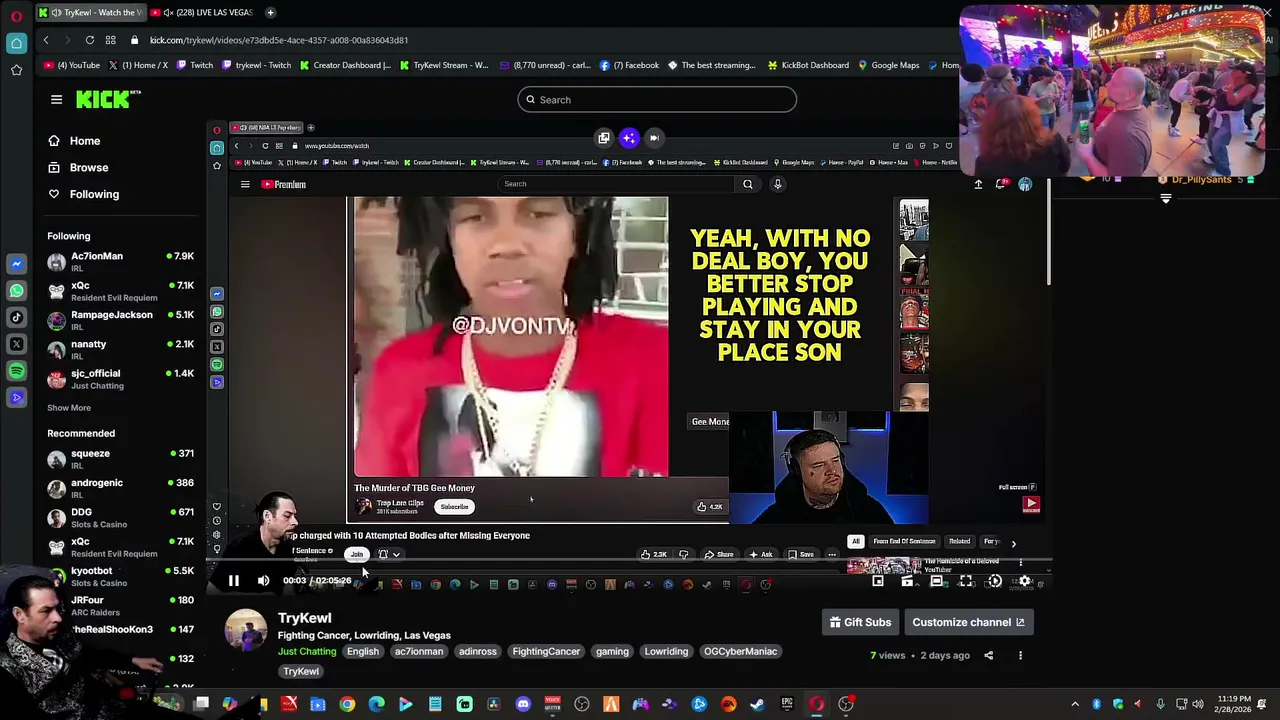Switch to TryKewl Kick browser tab
Image resolution: width=1280 pixels, height=720 pixels.
pos(91,12)
